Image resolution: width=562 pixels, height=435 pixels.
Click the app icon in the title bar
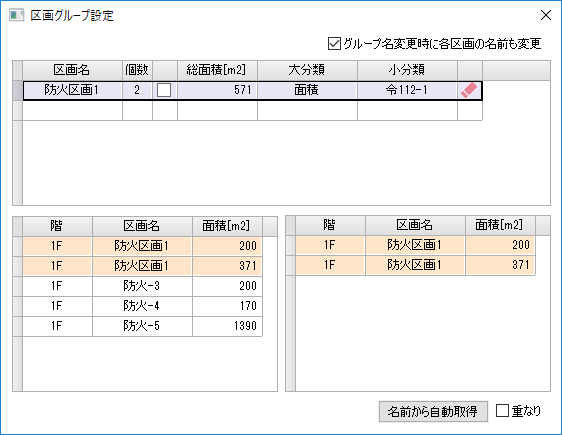16,15
